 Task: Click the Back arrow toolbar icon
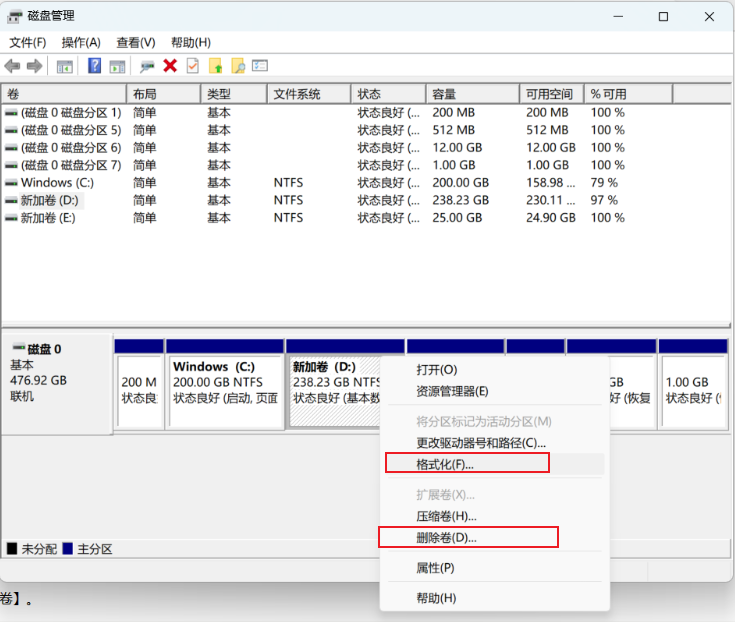click(x=12, y=66)
